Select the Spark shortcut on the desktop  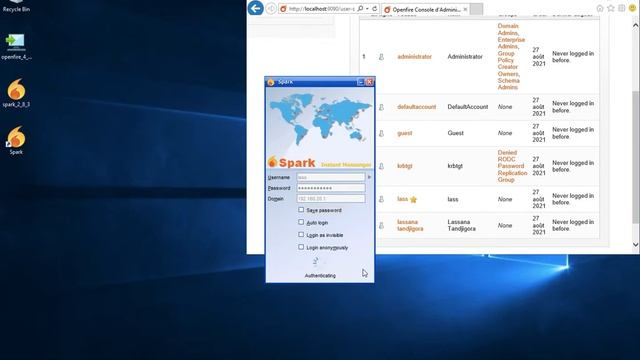point(16,140)
